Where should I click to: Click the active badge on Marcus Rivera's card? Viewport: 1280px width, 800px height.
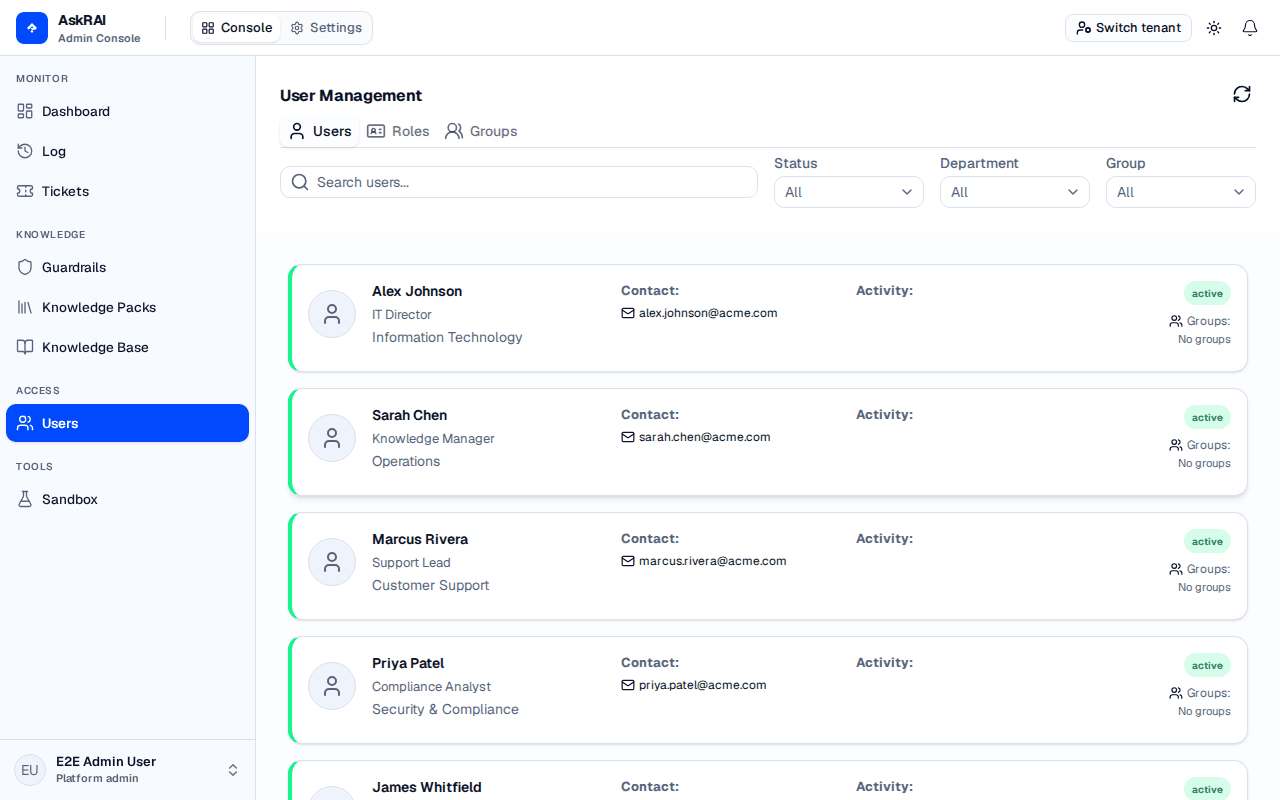(x=1207, y=541)
